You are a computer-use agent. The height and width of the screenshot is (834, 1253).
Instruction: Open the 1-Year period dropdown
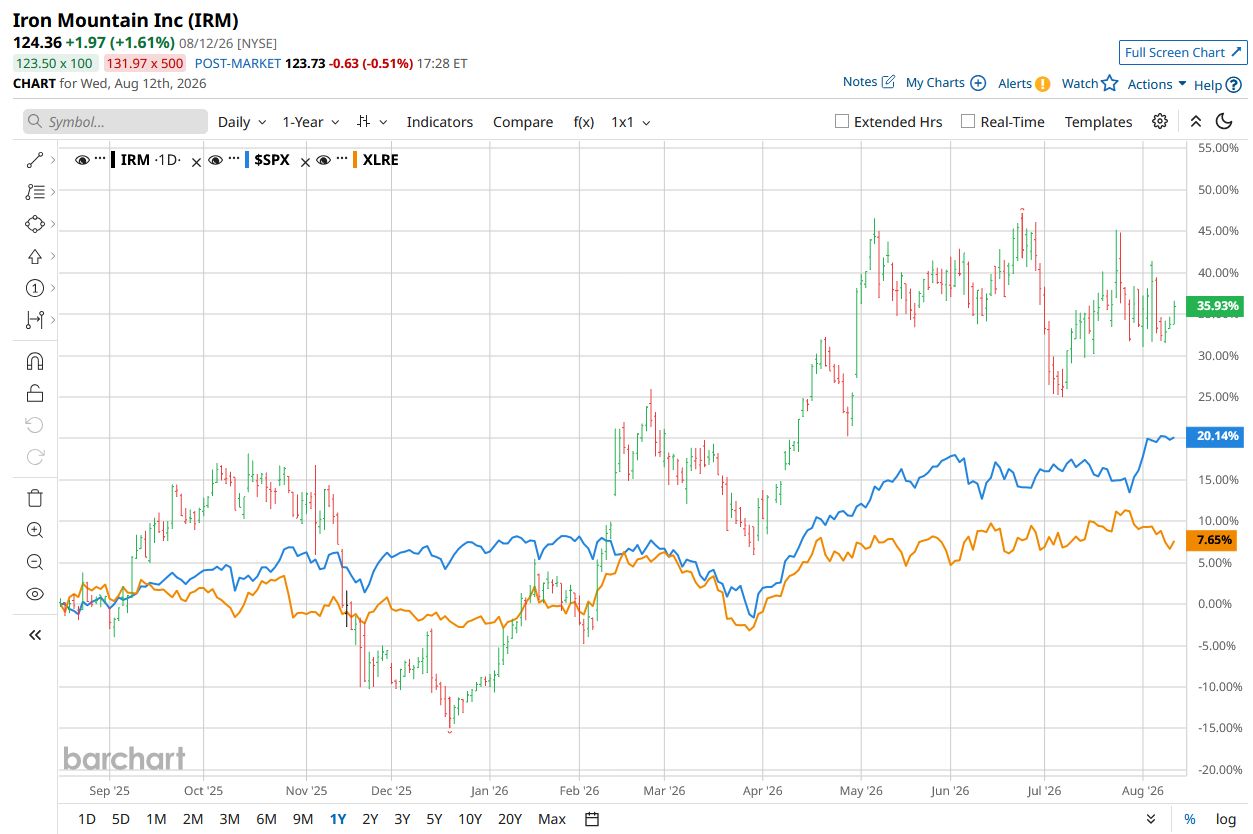(311, 122)
